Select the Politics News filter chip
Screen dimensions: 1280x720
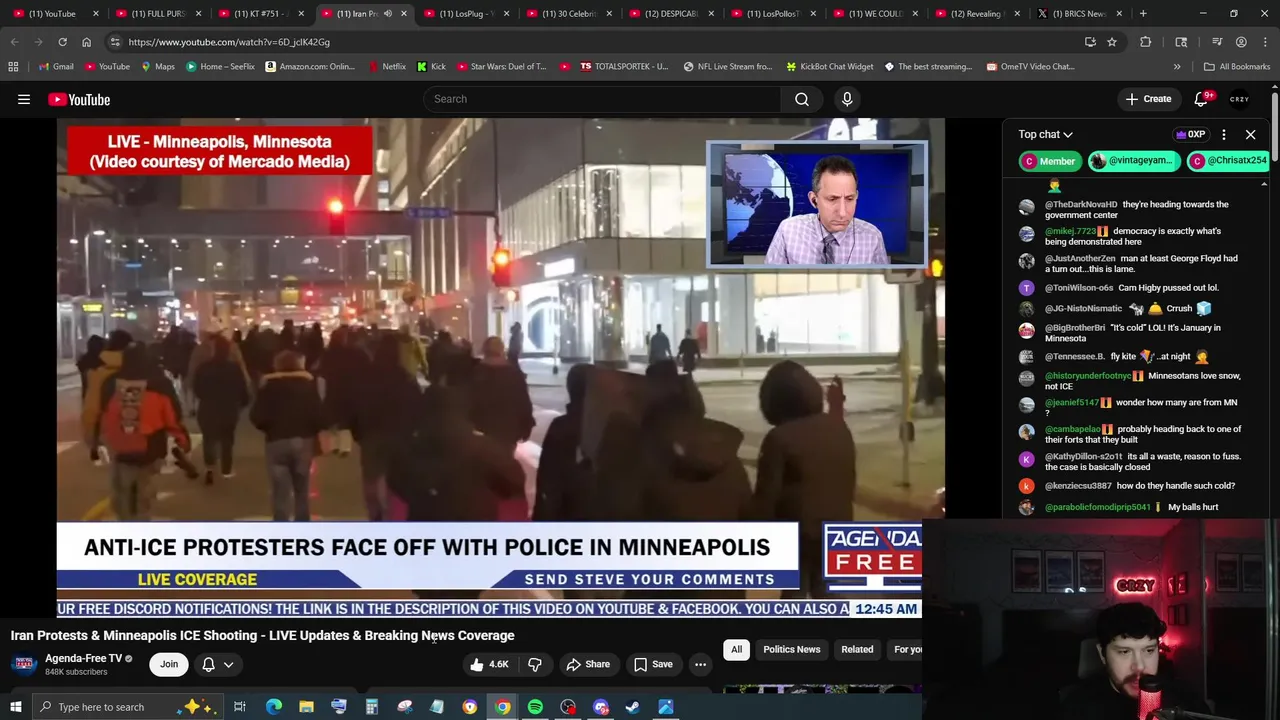[x=791, y=650]
